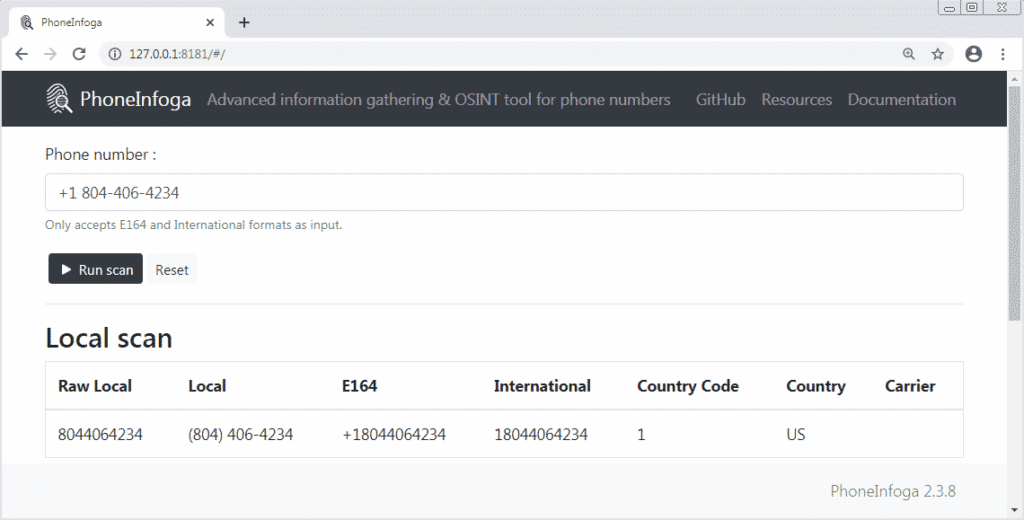This screenshot has width=1024, height=520.
Task: Click the PhoneInfoga fingerprint logo icon
Action: pos(59,99)
